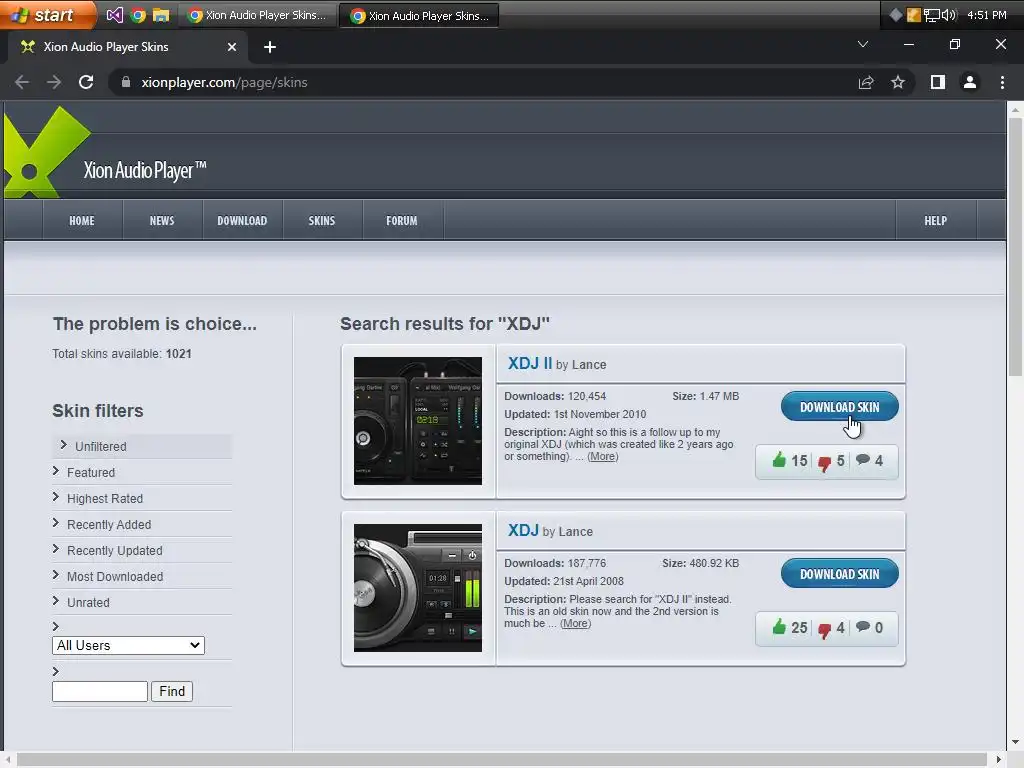1024x768 pixels.
Task: Close the Xion Audio Player Skins browser tab
Action: (232, 47)
